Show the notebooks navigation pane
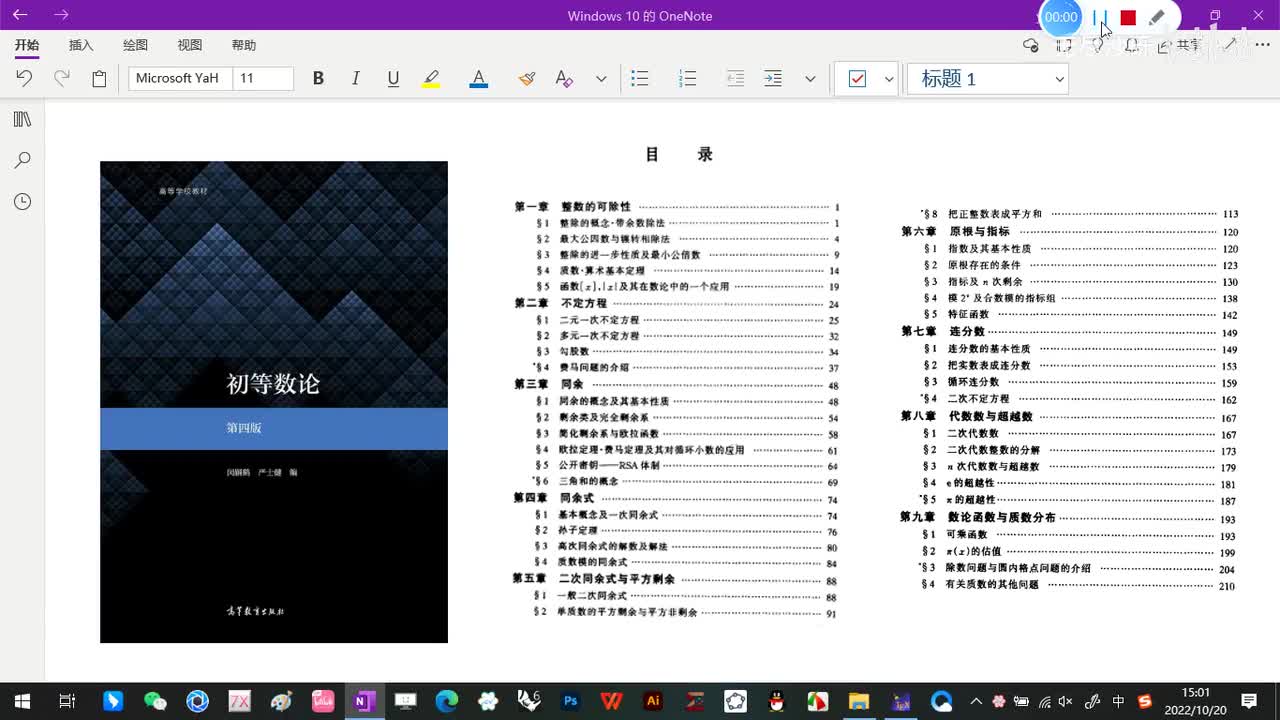 (22, 119)
